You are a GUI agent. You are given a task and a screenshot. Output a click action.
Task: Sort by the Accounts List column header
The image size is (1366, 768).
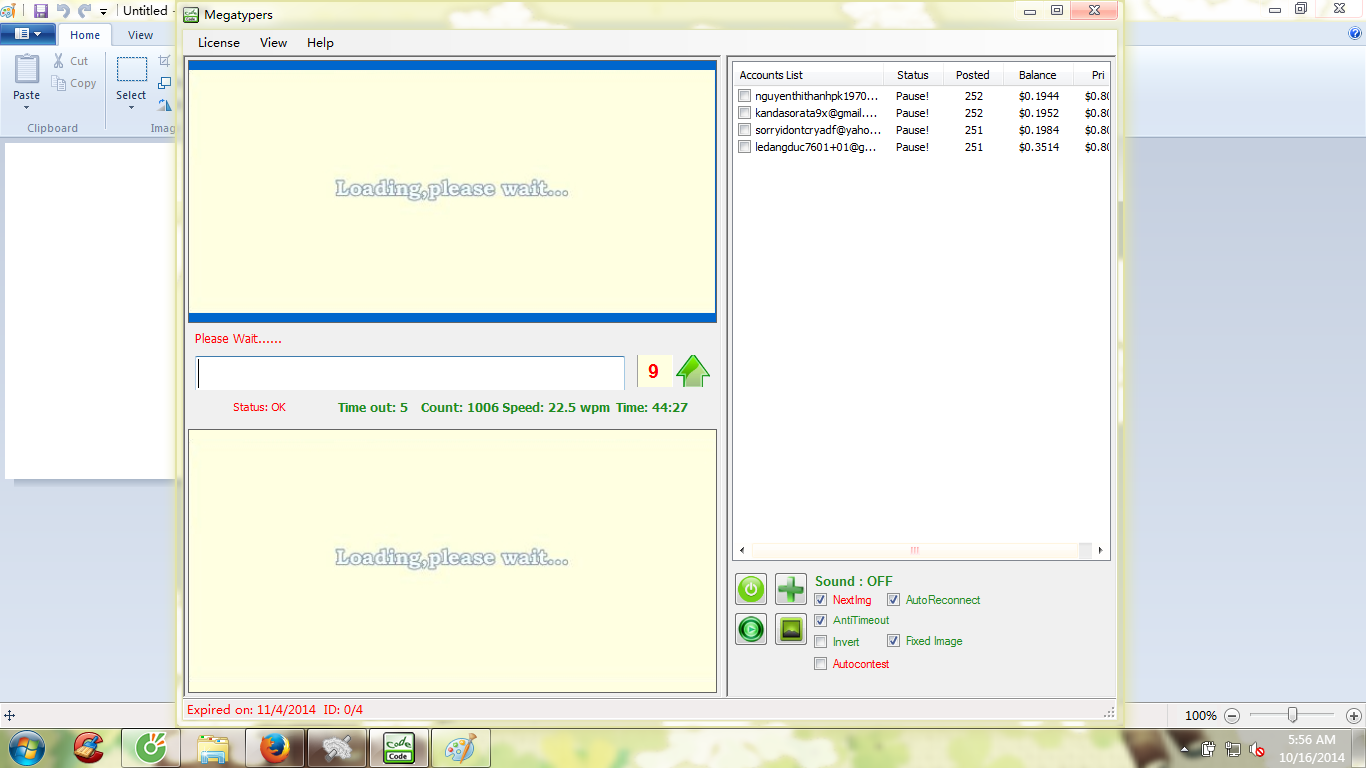pos(809,75)
